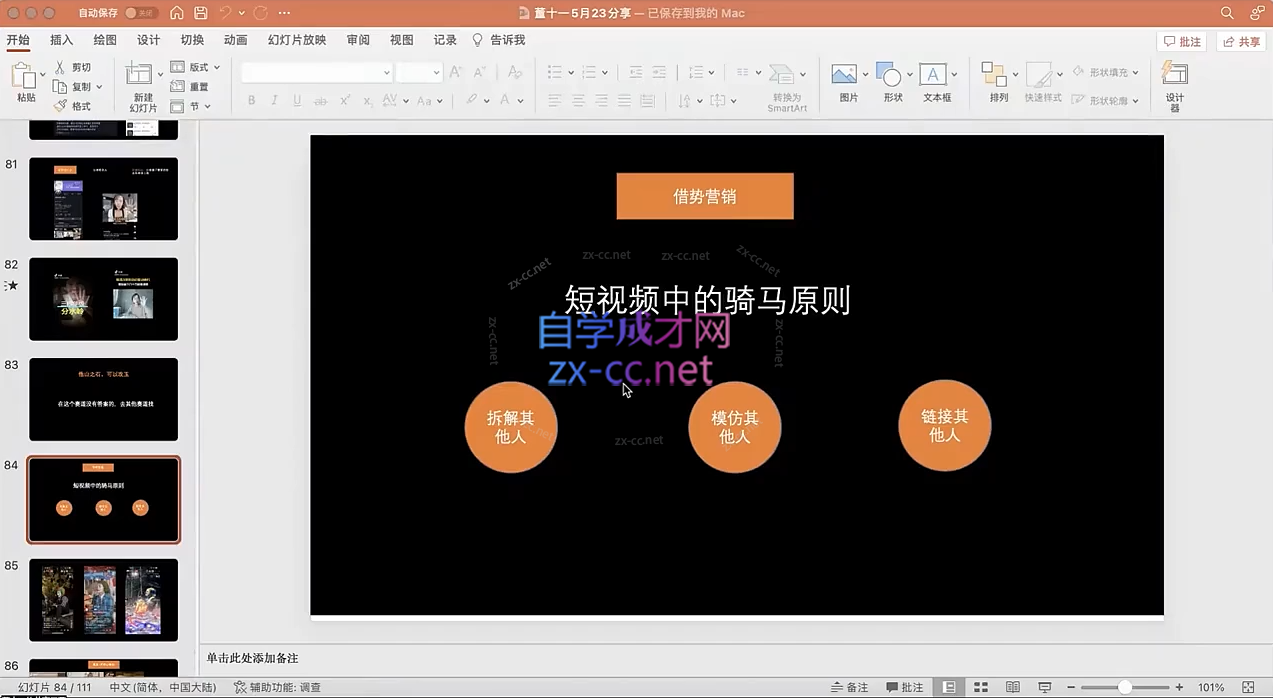Screen dimensions: 1273x698
Task: Toggle strikethrough formatting button
Action: pos(321,100)
